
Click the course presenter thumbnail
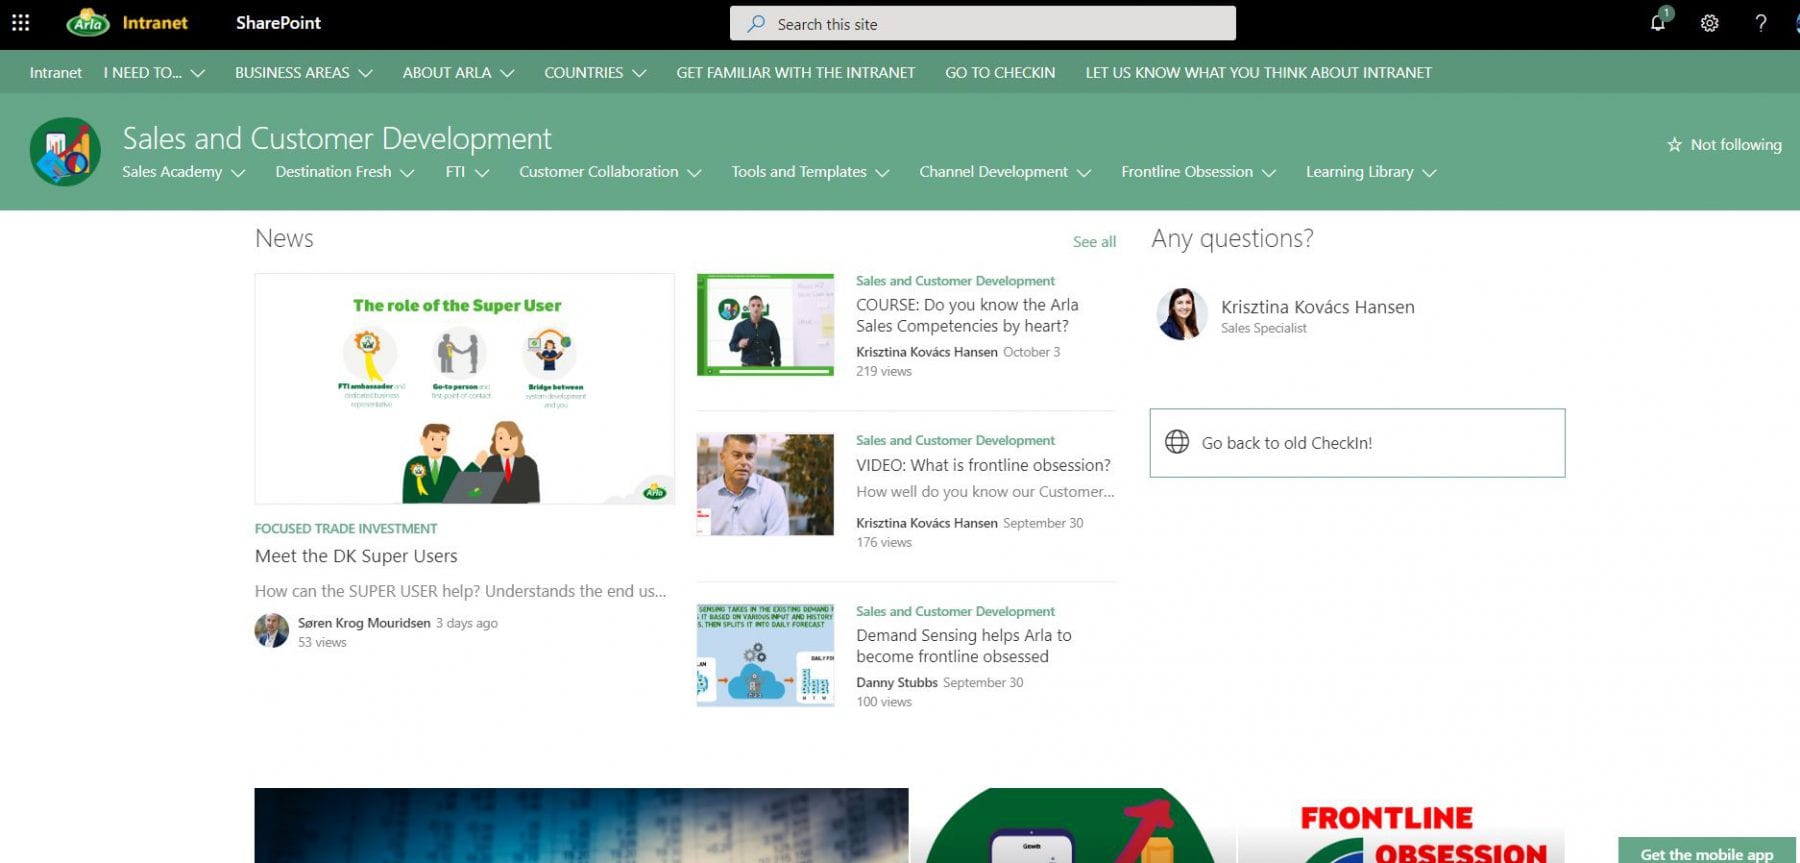tap(765, 325)
